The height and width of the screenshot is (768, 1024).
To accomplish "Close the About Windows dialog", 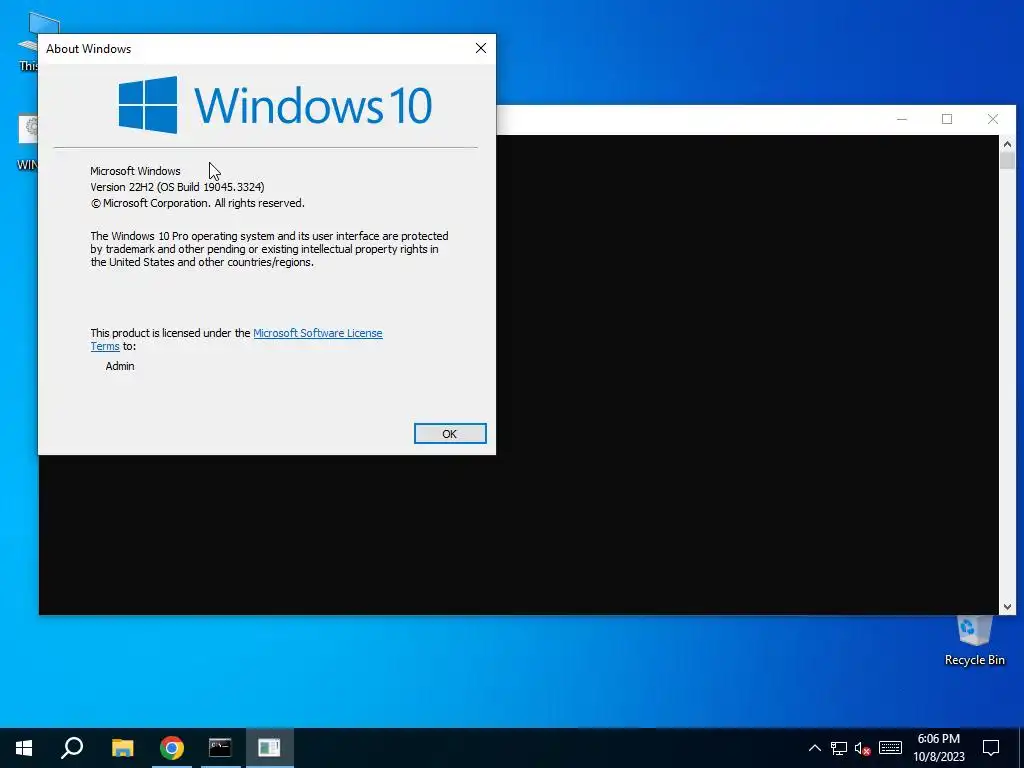I will (x=481, y=48).
